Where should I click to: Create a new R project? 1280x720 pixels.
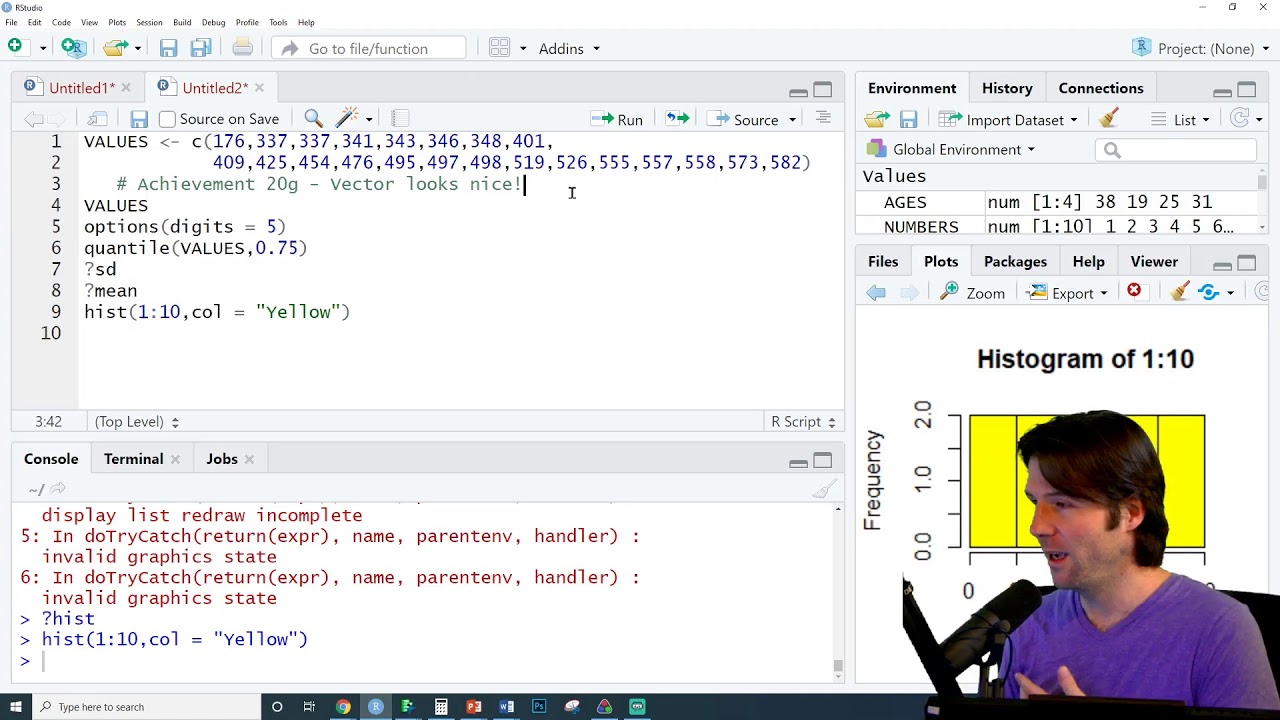[73, 47]
